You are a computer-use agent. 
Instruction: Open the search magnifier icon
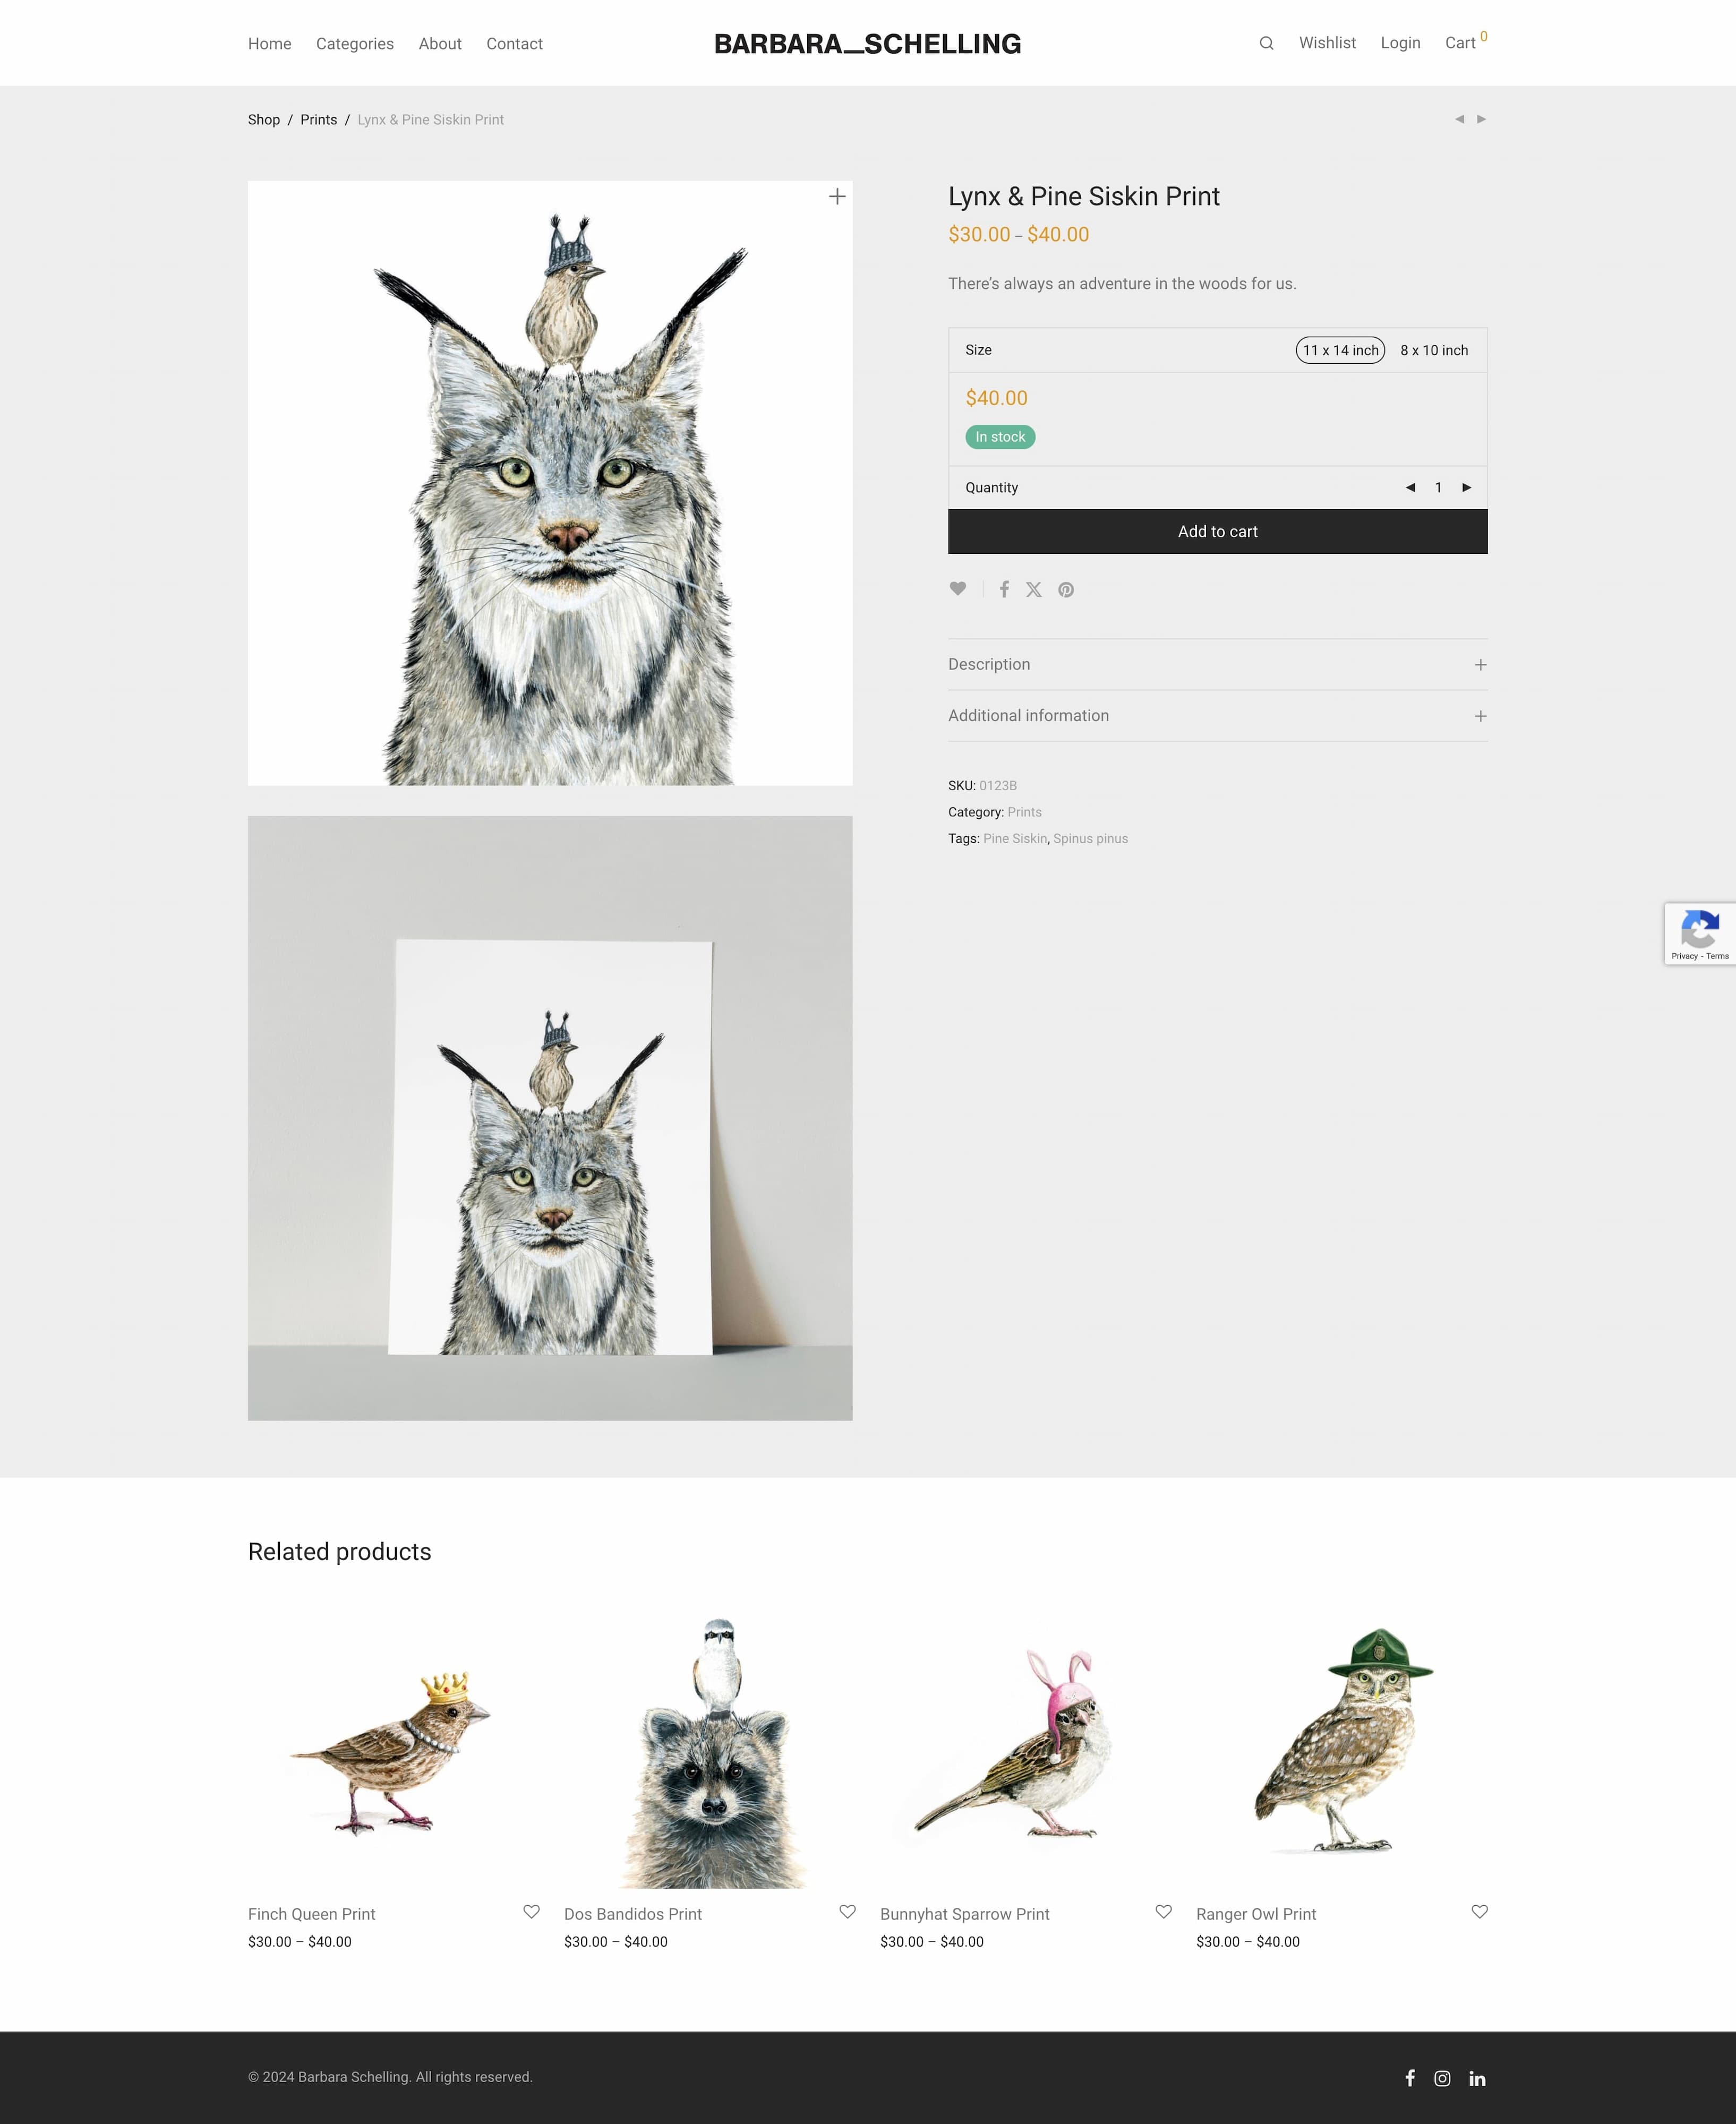click(1266, 43)
